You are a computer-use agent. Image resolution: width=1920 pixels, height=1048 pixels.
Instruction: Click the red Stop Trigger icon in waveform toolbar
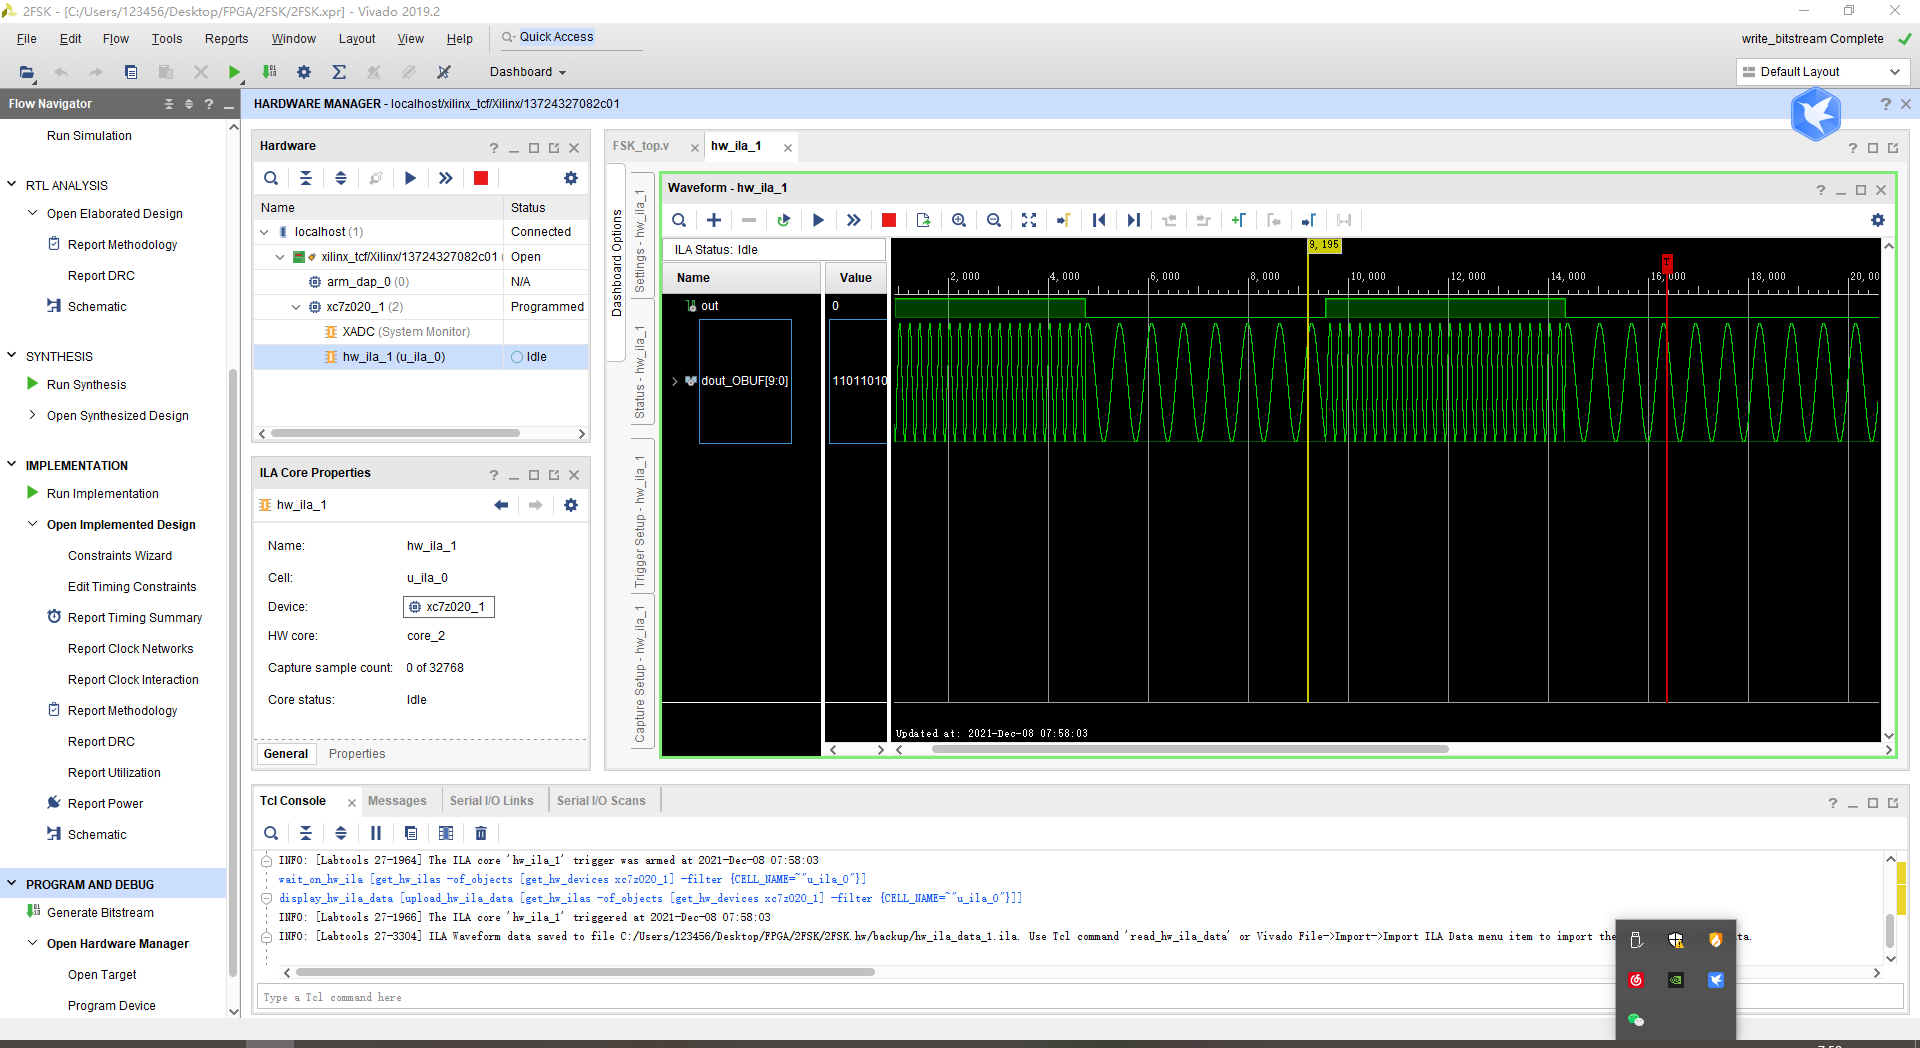click(x=888, y=220)
